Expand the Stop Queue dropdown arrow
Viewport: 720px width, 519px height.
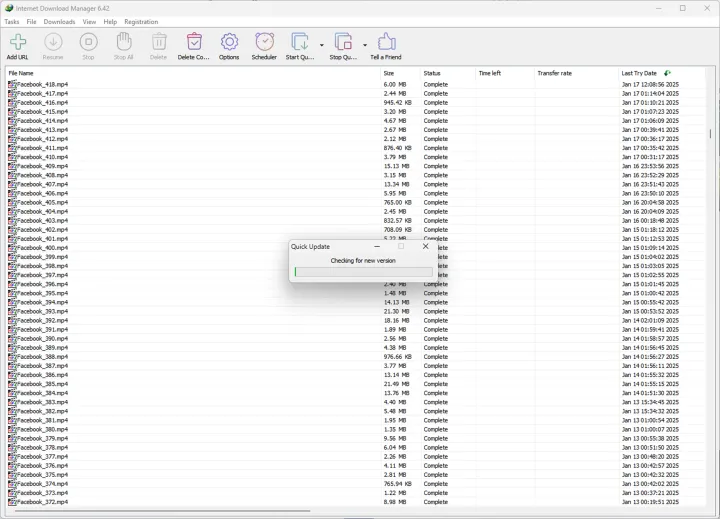[364, 45]
